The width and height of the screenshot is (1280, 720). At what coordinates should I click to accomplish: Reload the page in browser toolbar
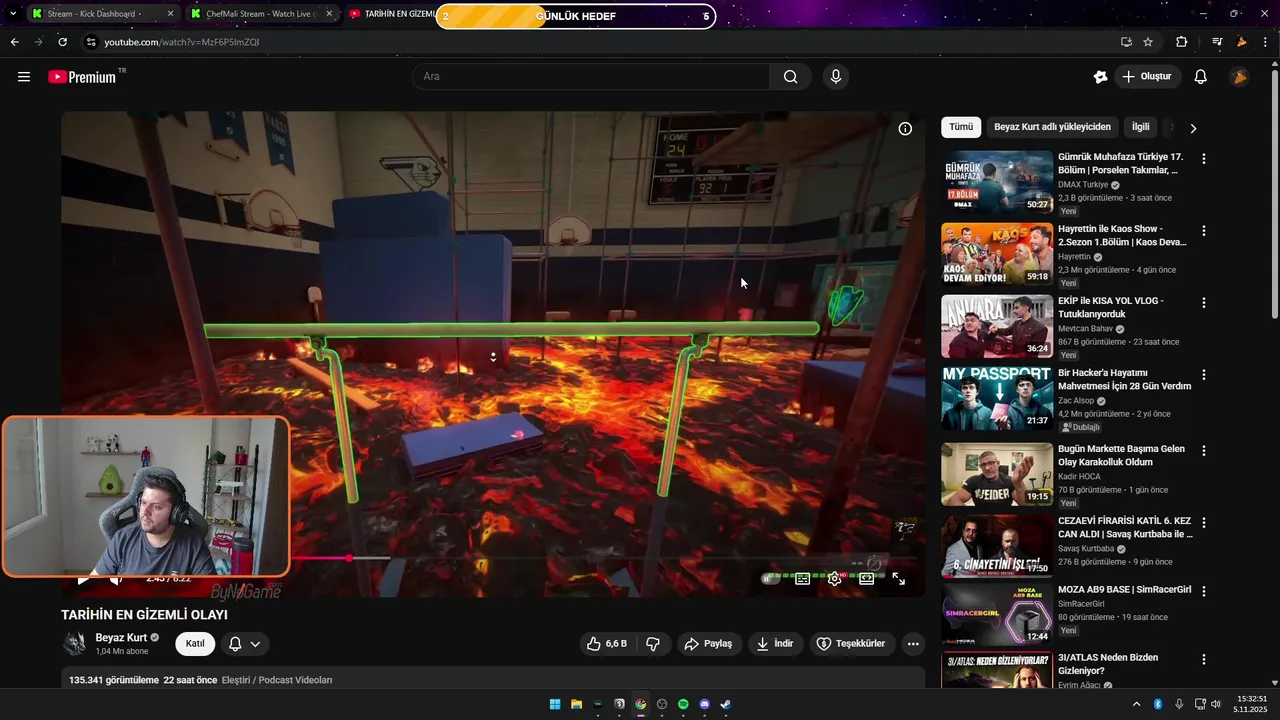[x=63, y=42]
